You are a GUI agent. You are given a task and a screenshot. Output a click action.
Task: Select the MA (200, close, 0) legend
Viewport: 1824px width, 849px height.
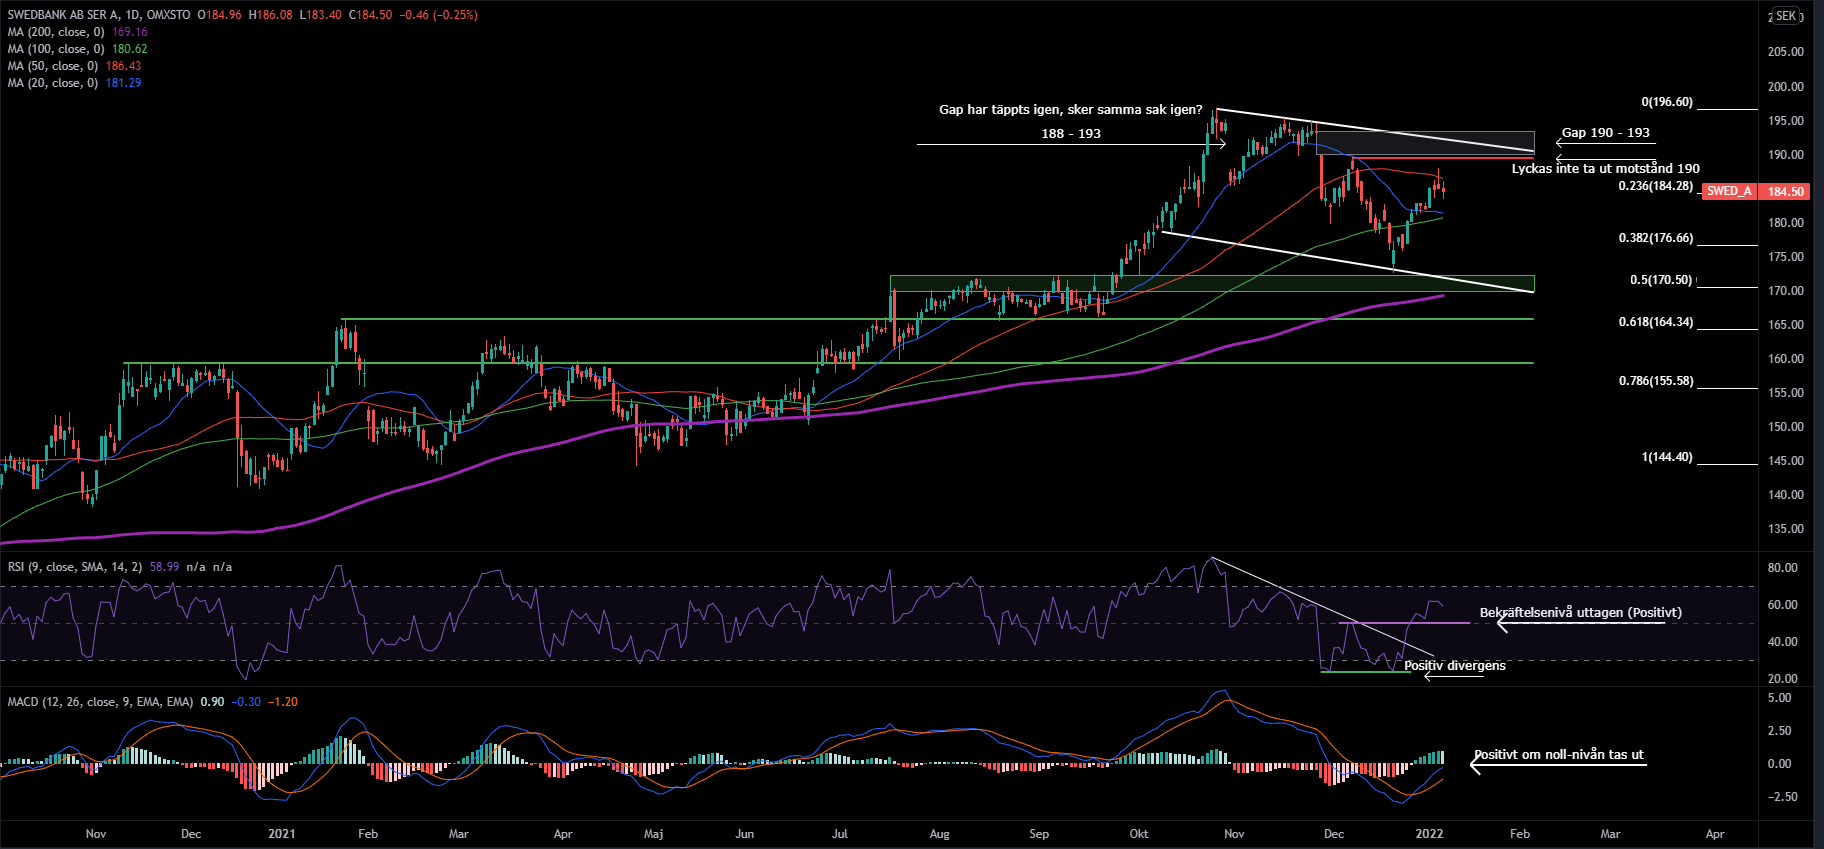(56, 32)
